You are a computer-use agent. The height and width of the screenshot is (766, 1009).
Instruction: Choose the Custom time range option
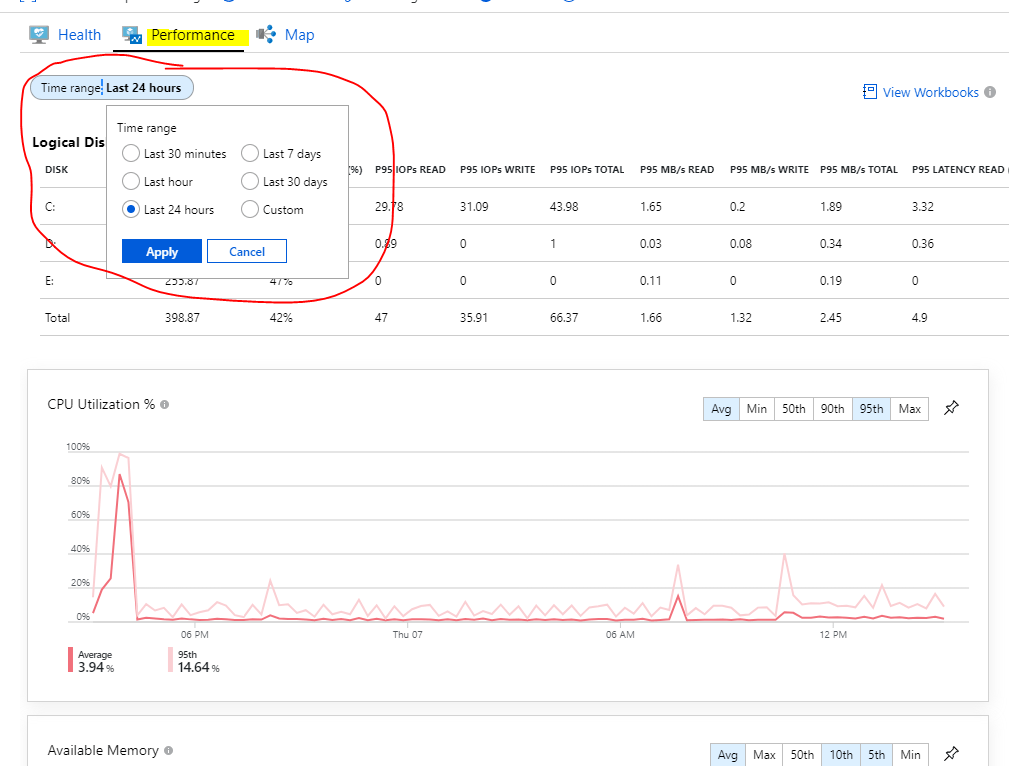pyautogui.click(x=250, y=209)
